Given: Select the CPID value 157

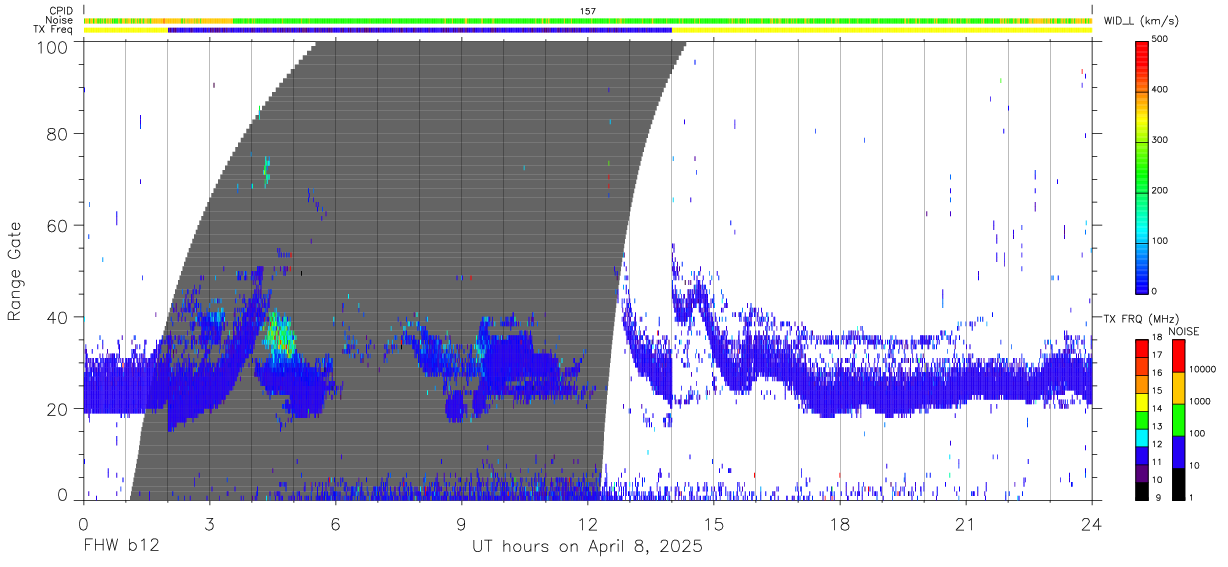Looking at the screenshot, I should (588, 11).
